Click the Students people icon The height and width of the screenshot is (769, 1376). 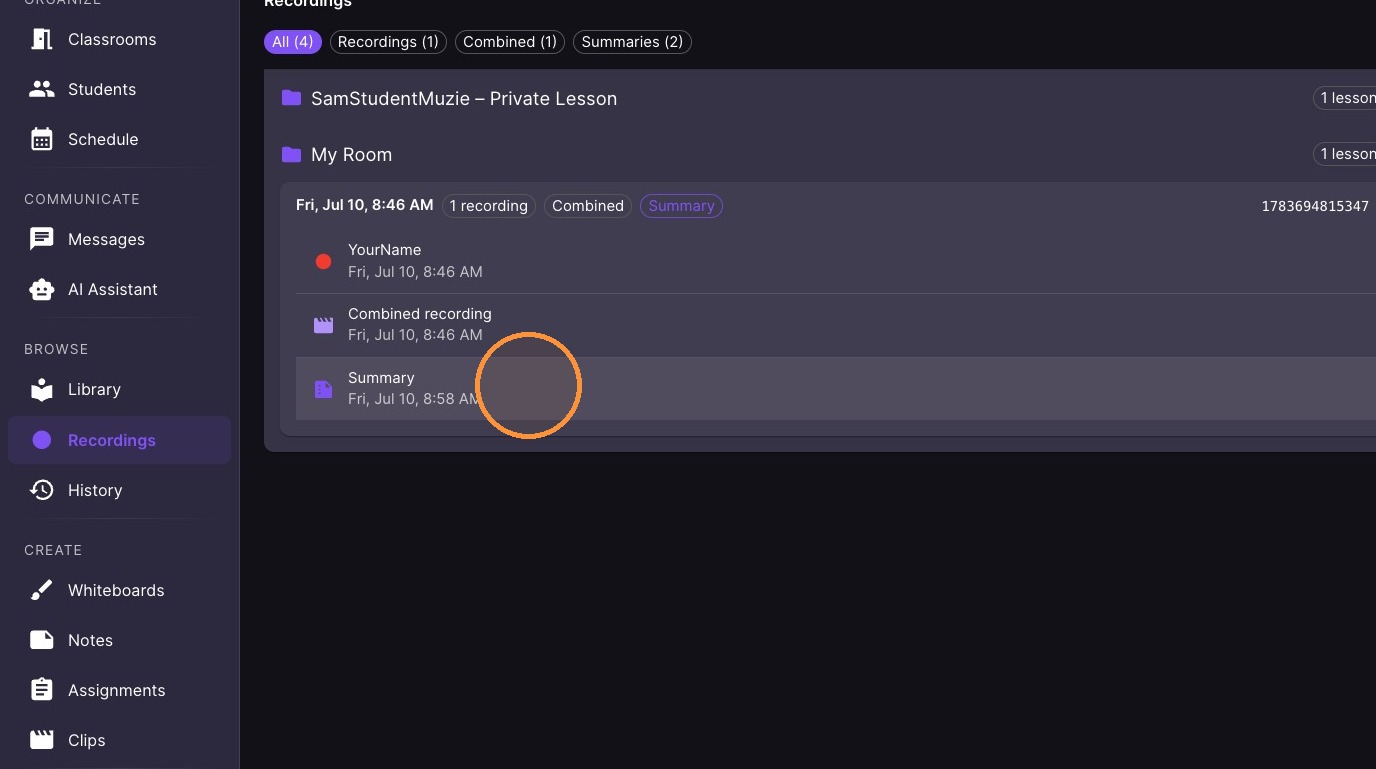(41, 89)
